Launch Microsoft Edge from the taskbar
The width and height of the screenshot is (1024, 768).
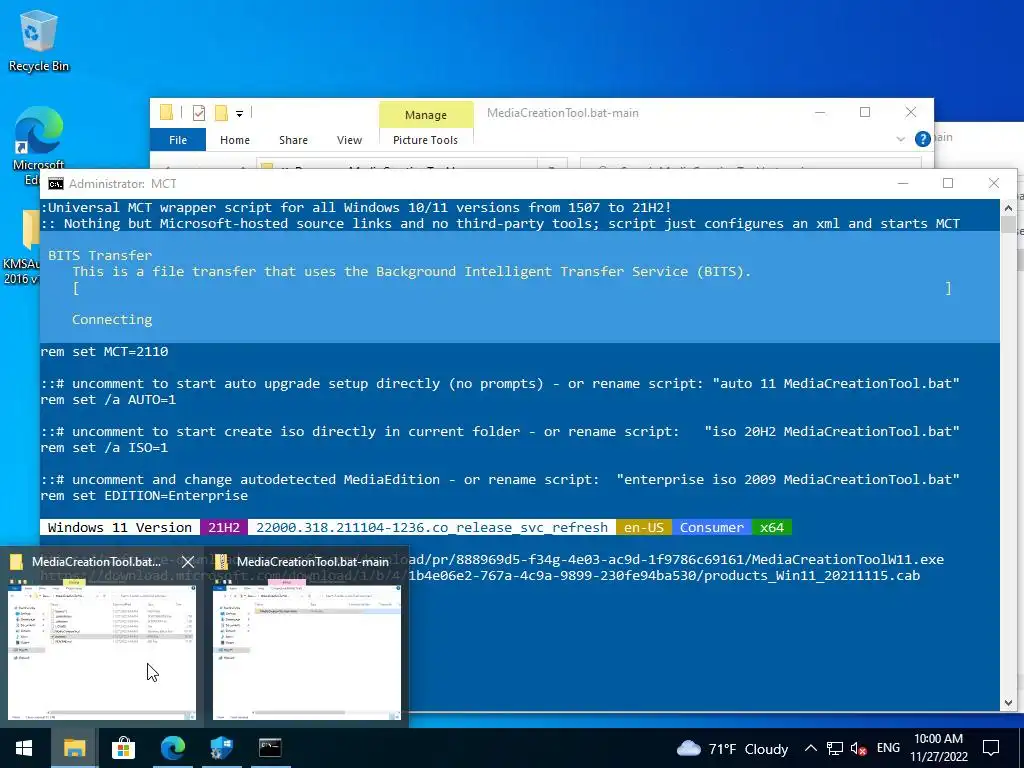click(172, 748)
